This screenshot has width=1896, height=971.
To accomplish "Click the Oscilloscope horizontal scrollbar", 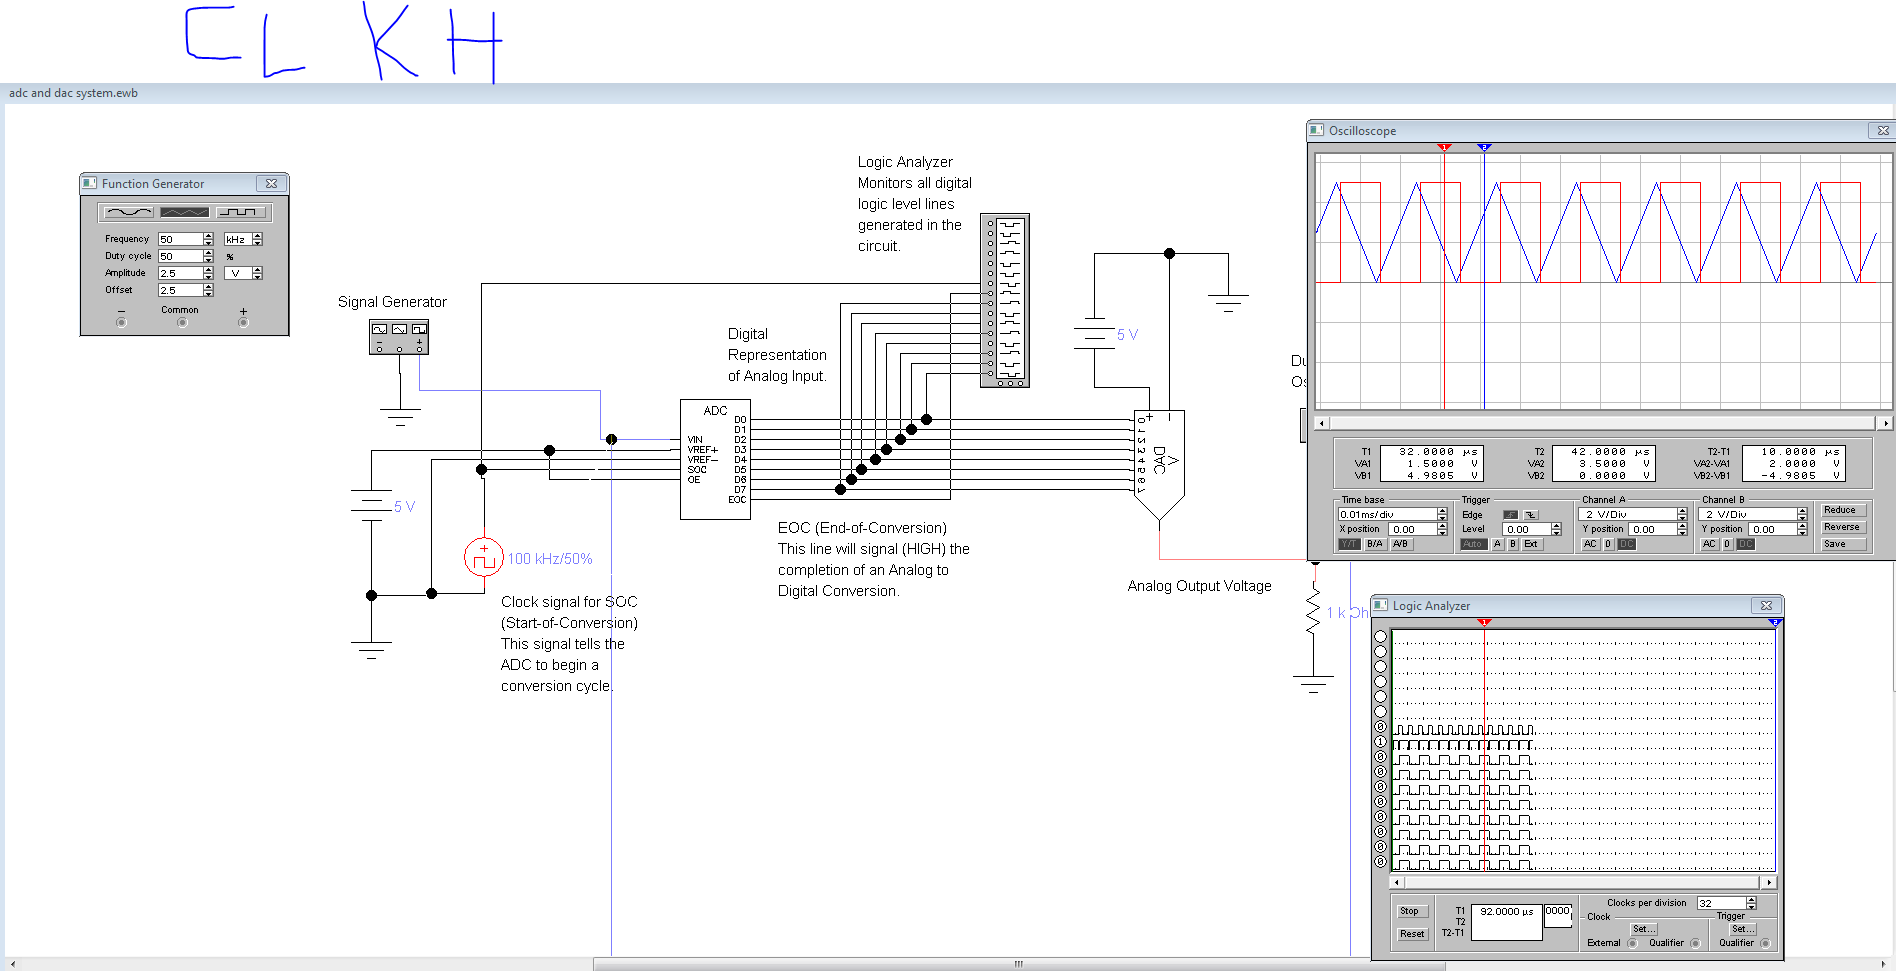I will click(x=1603, y=423).
